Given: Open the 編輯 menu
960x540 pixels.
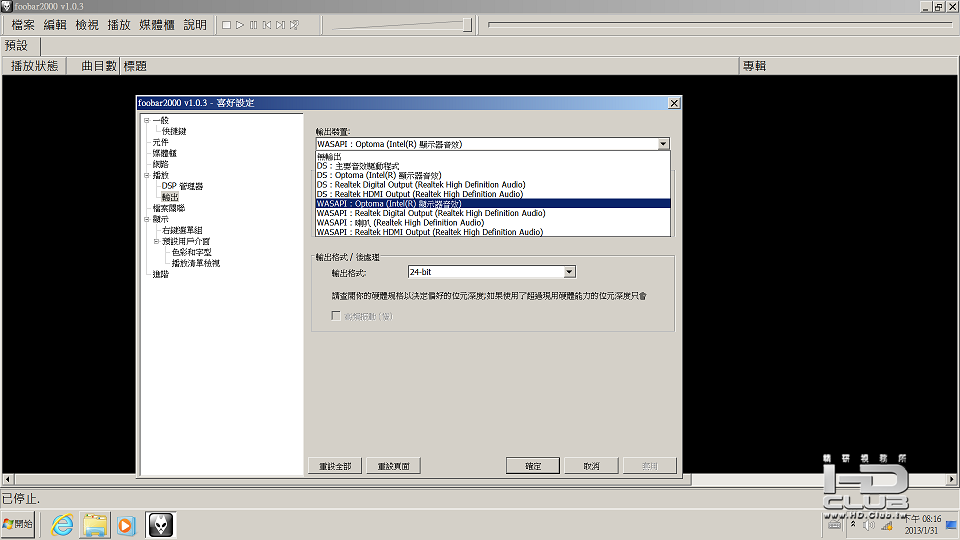Looking at the screenshot, I should [55, 25].
